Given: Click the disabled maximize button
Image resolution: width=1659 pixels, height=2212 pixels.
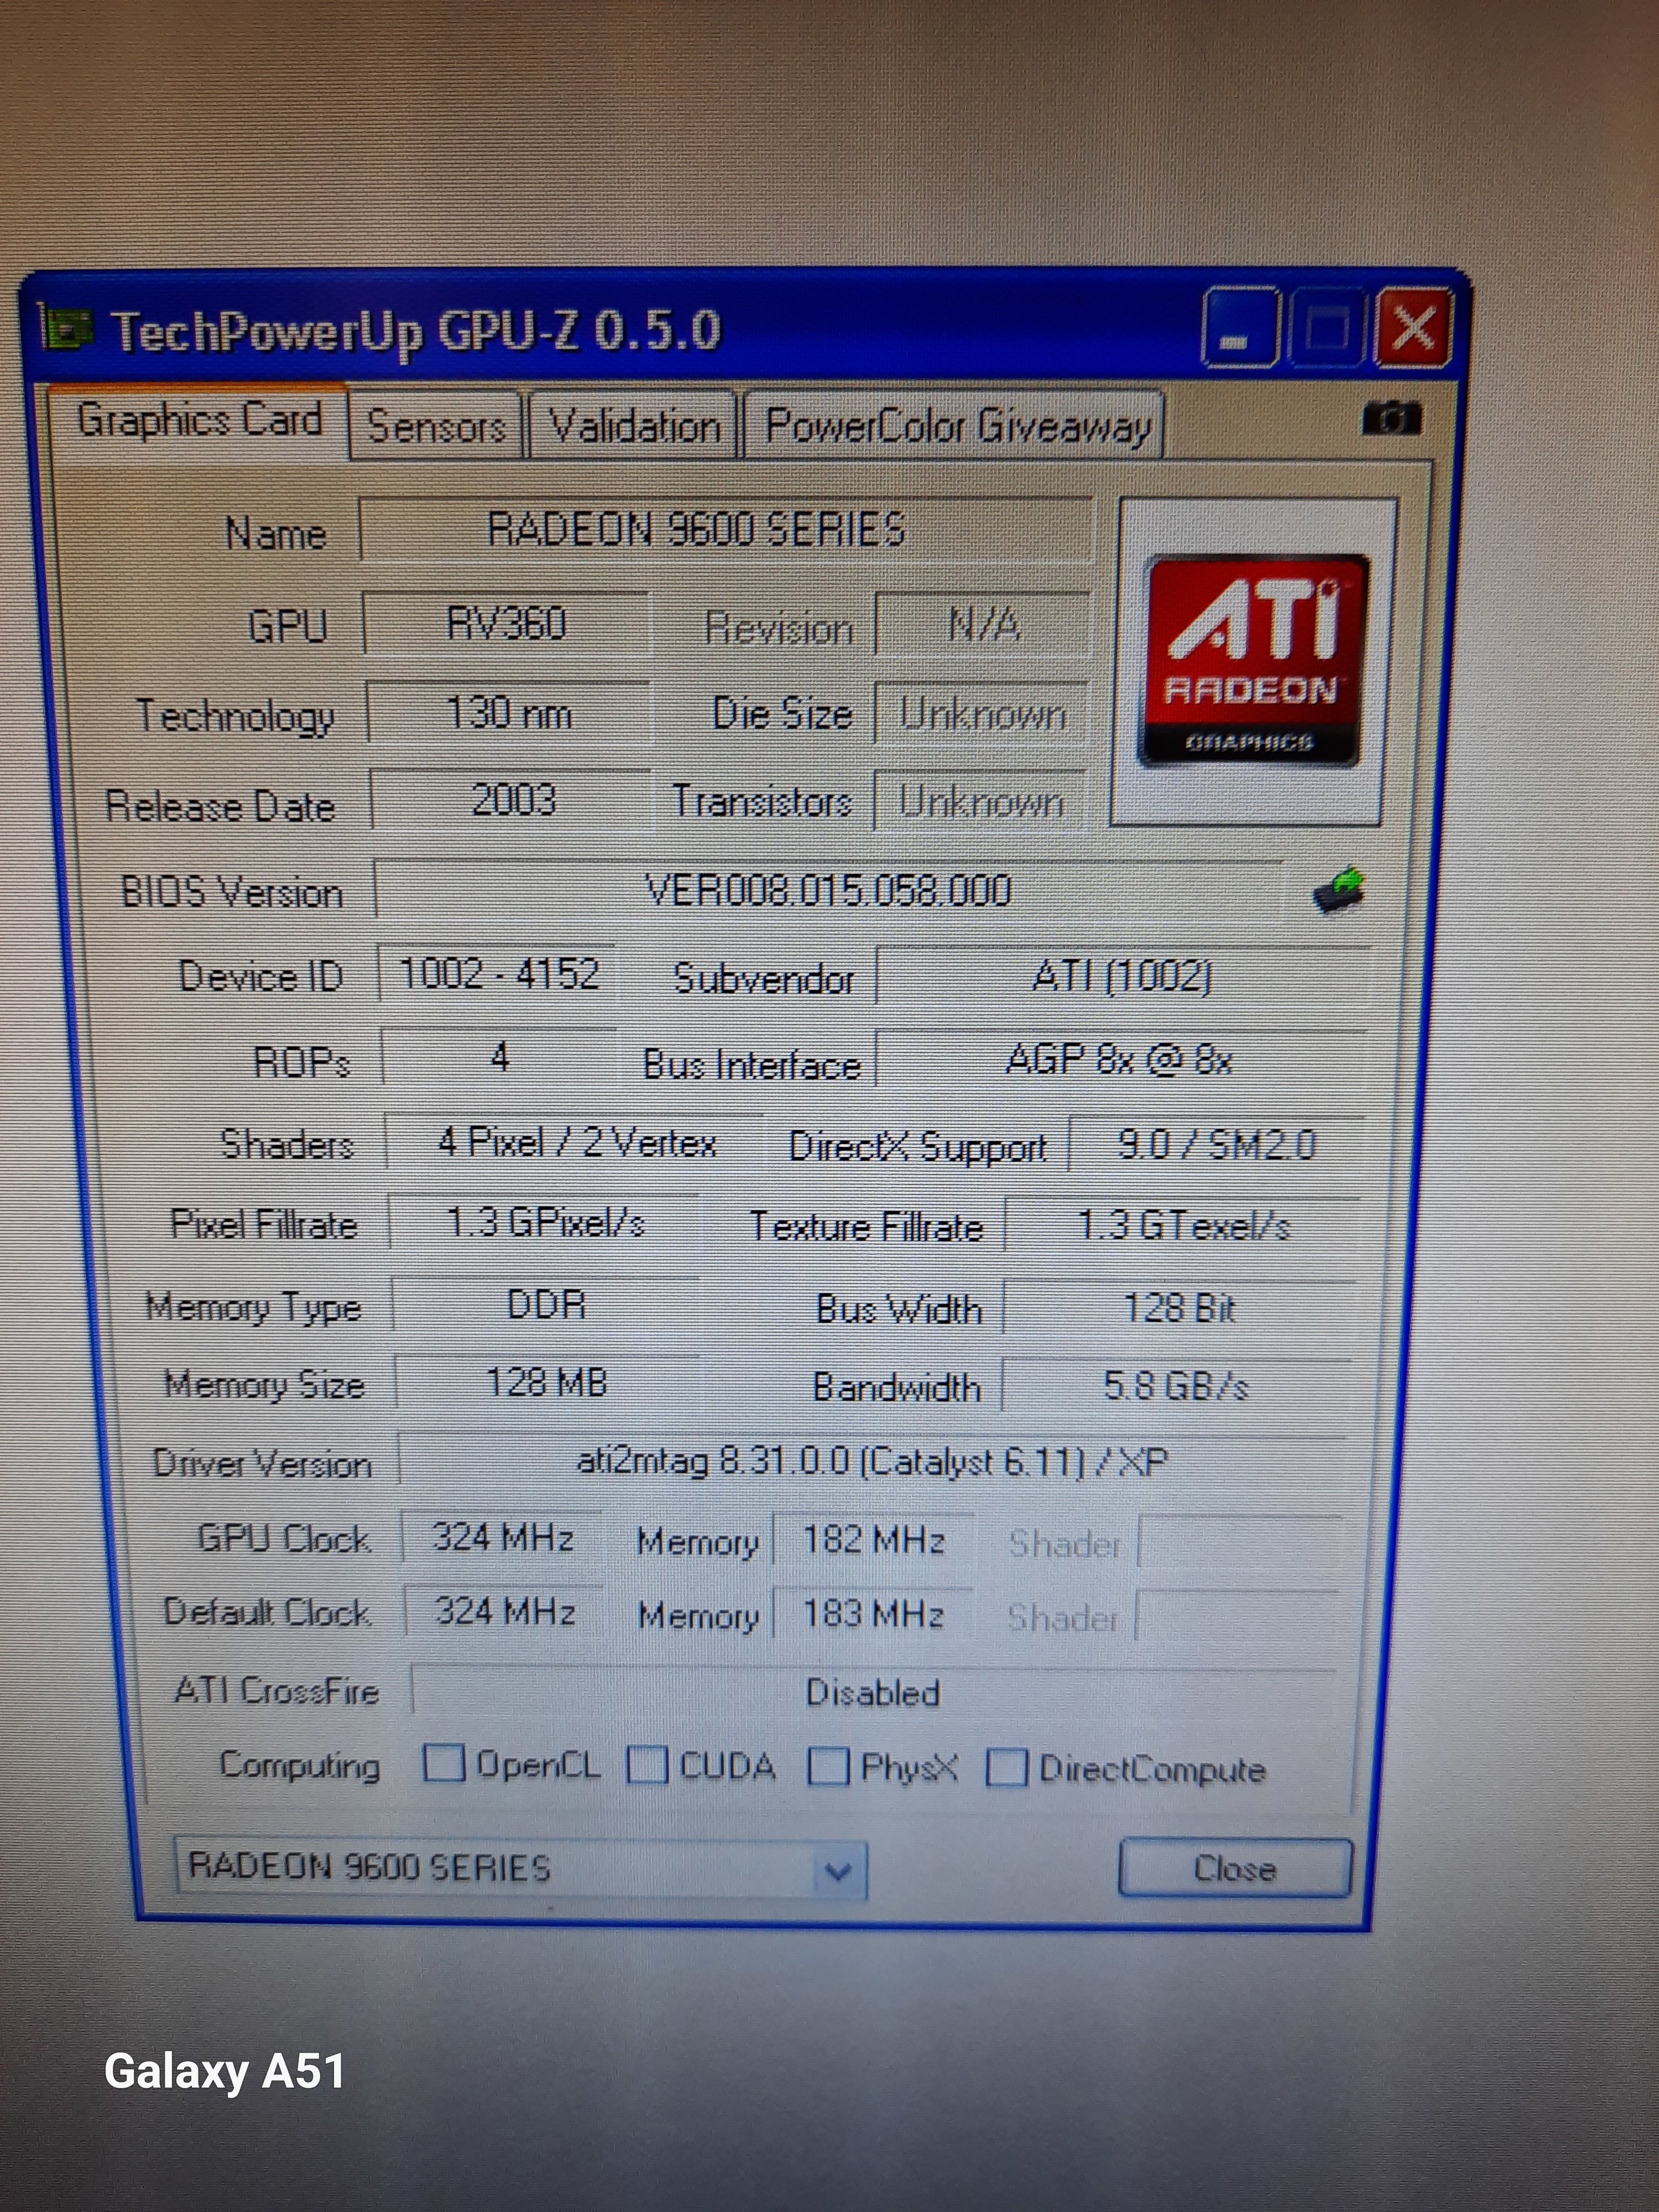Looking at the screenshot, I should pyautogui.click(x=1327, y=328).
